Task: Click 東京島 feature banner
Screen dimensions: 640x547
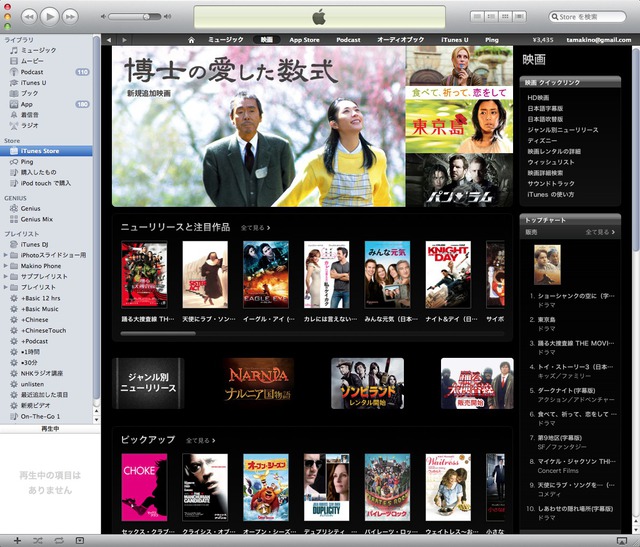Action: click(x=459, y=126)
